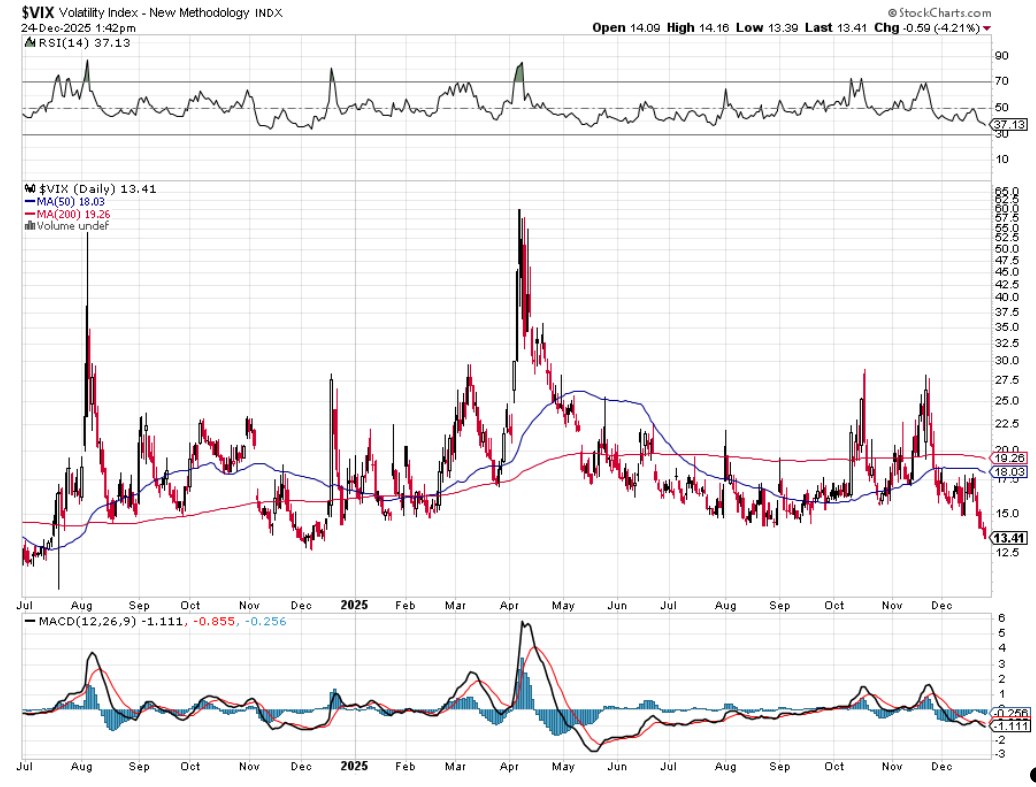Click the Volume bars legend icon
The height and width of the screenshot is (787, 1036).
[x=28, y=226]
